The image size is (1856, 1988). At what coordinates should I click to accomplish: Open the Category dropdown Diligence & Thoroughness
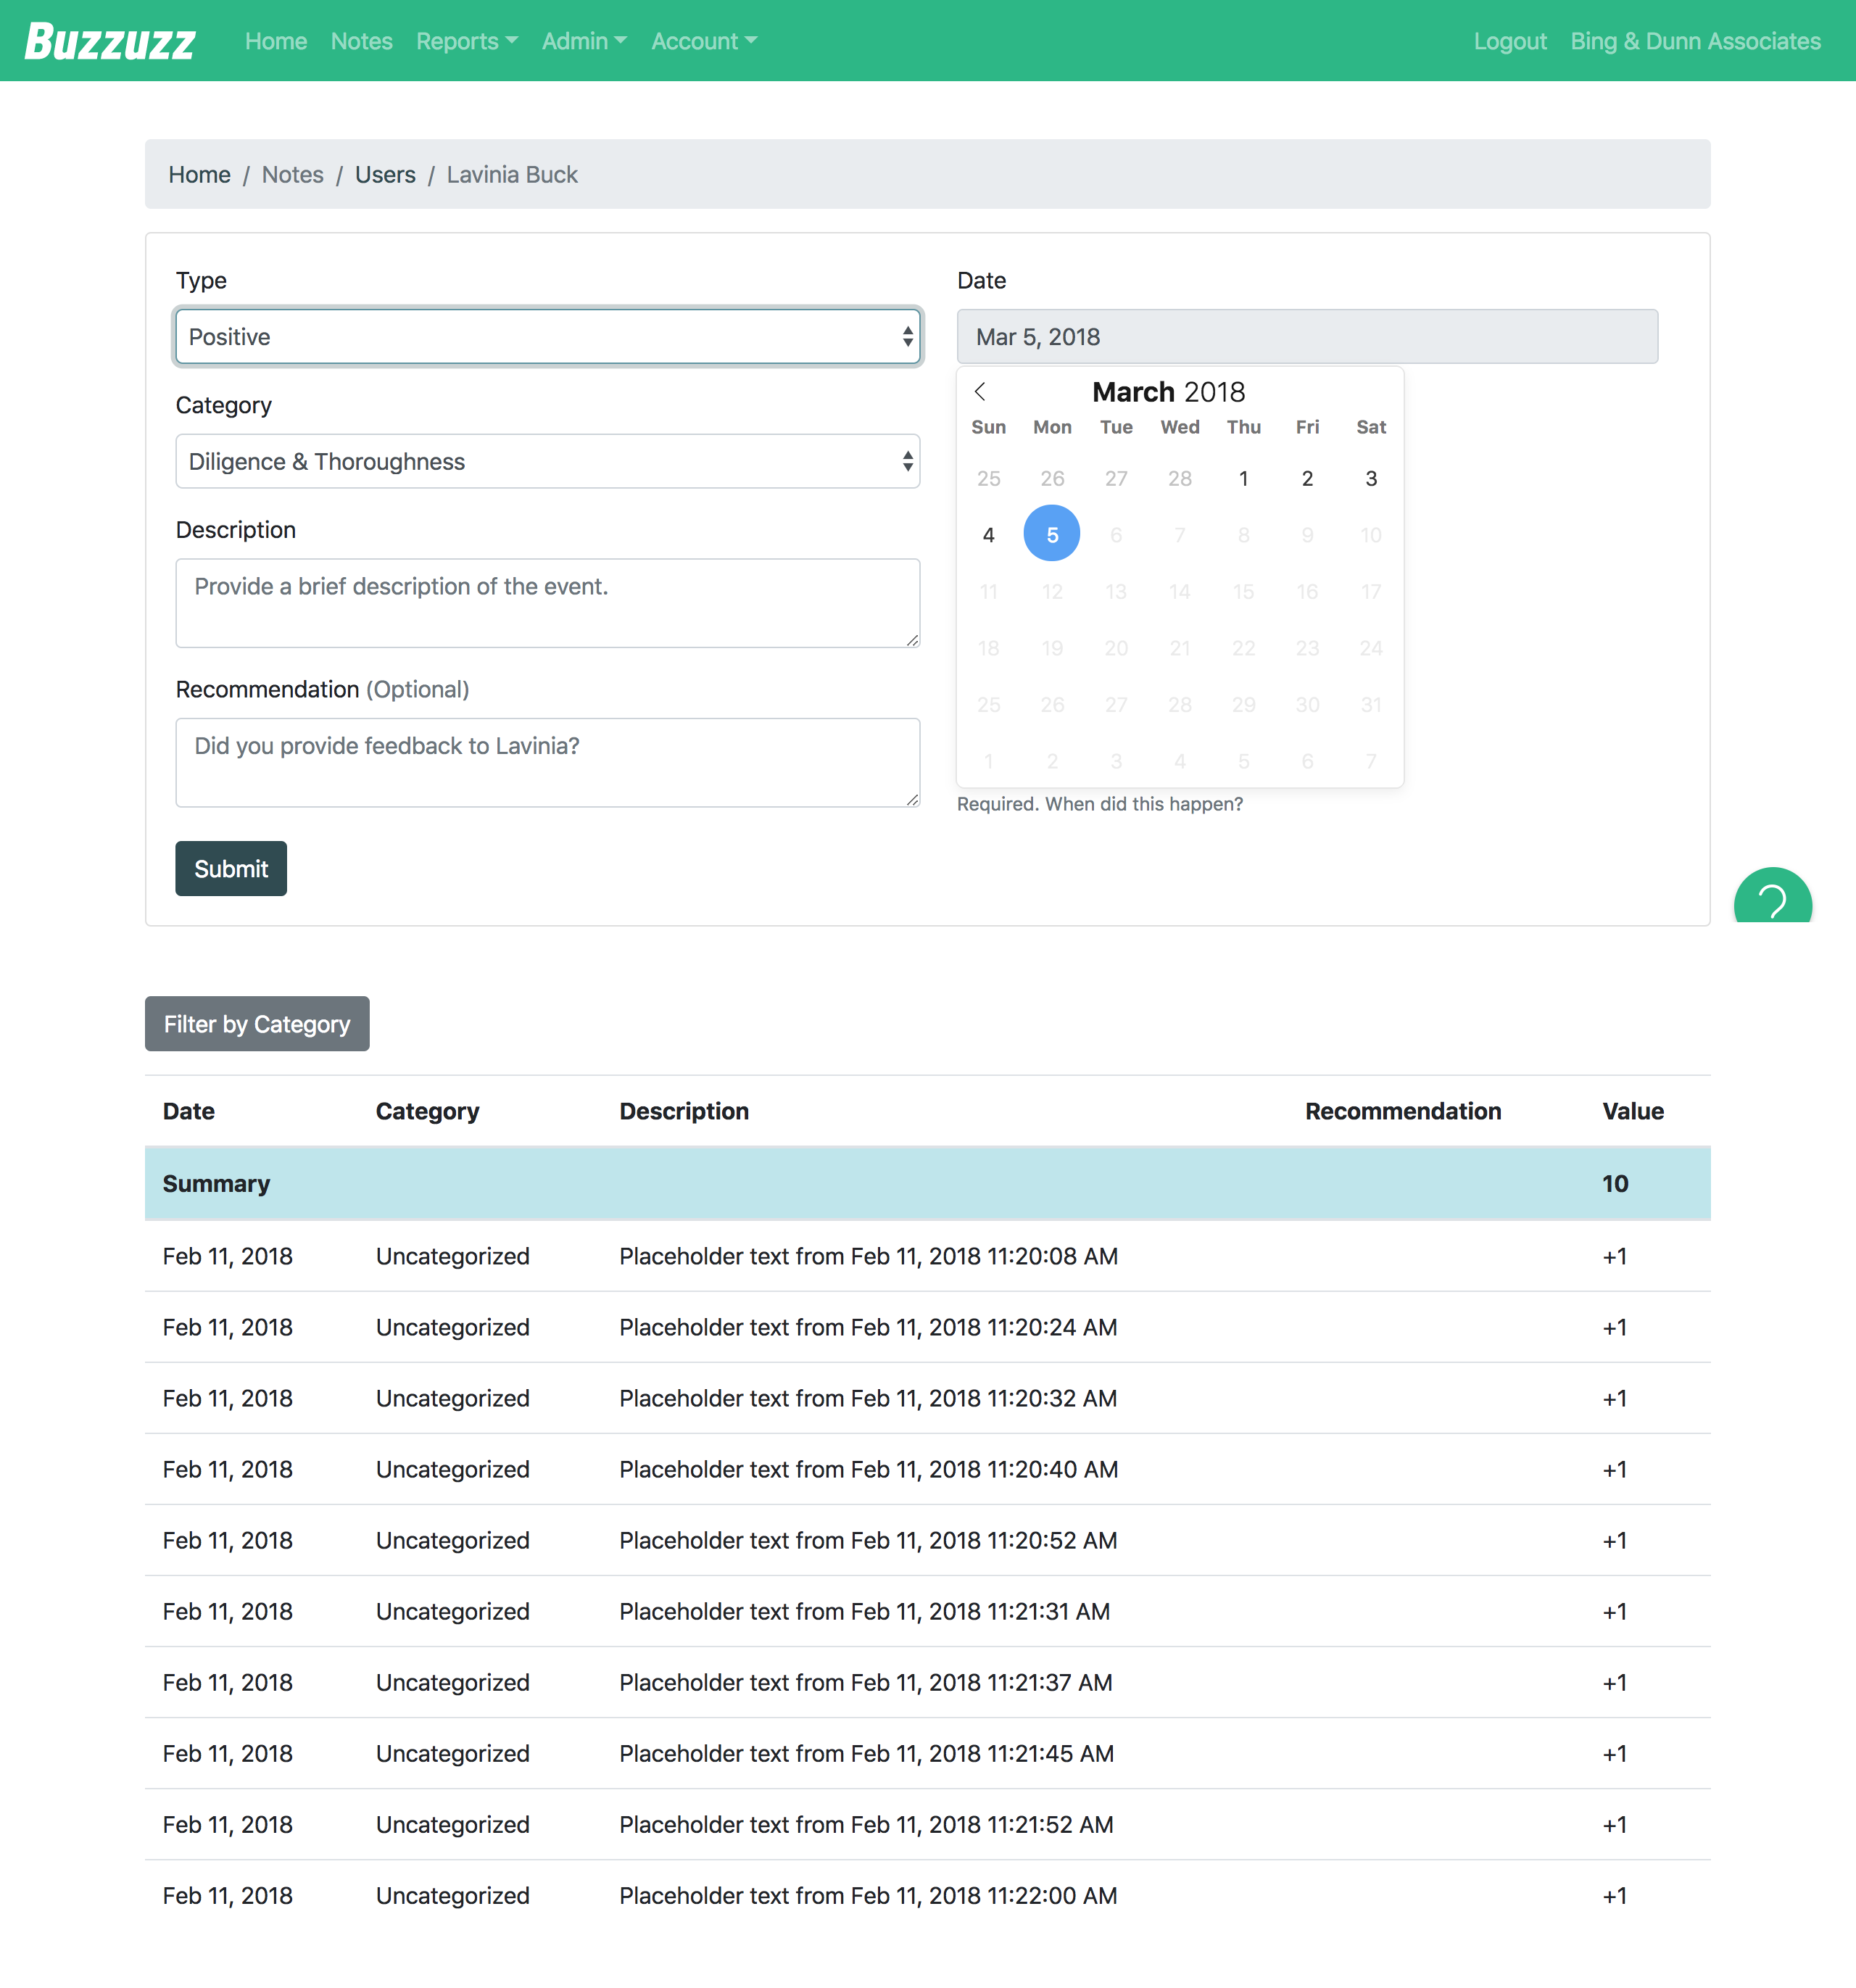pyautogui.click(x=547, y=461)
